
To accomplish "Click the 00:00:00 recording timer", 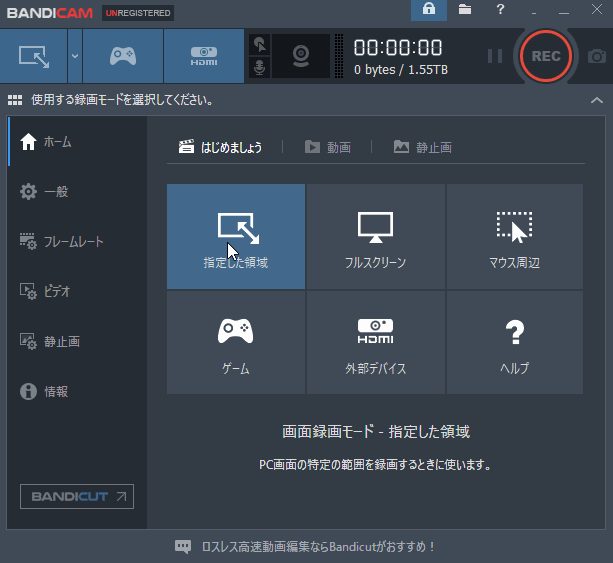I will 398,48.
